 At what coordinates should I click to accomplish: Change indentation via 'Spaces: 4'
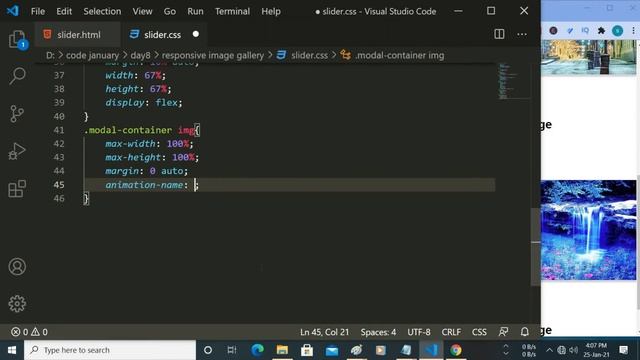click(378, 332)
